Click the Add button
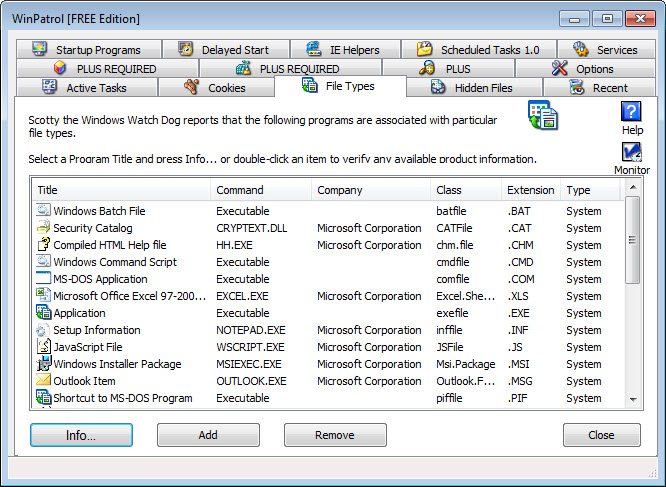666x487 pixels. (x=208, y=435)
